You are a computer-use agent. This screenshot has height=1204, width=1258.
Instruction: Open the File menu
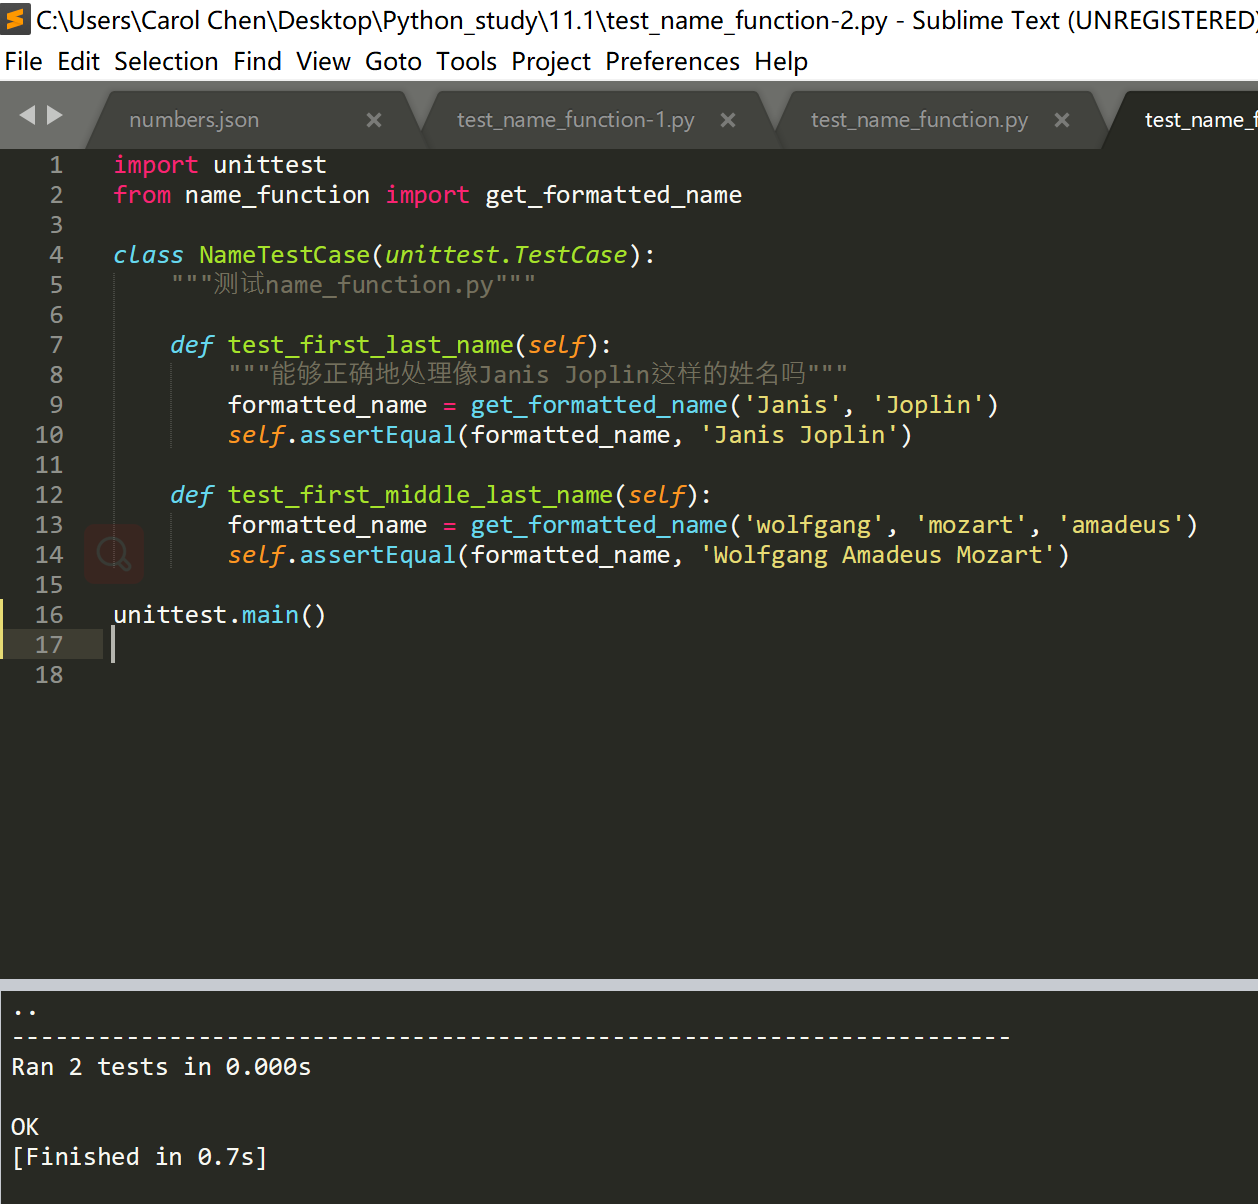pos(24,62)
